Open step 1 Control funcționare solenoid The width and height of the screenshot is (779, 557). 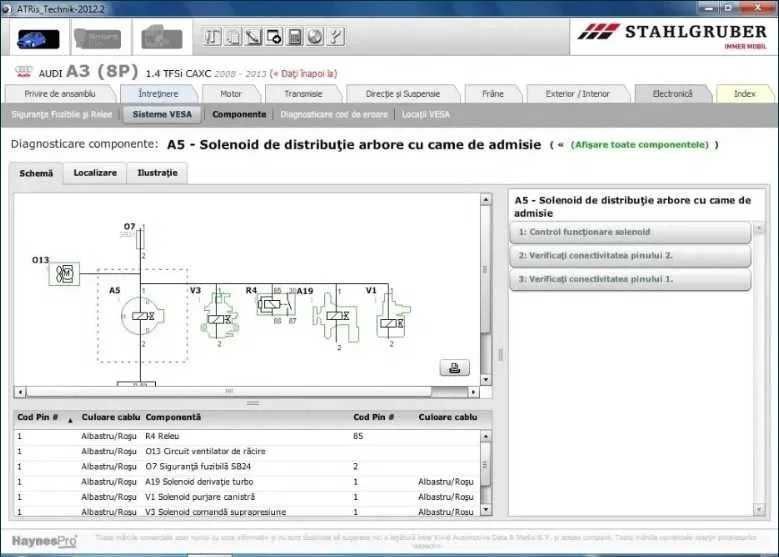[630, 233]
